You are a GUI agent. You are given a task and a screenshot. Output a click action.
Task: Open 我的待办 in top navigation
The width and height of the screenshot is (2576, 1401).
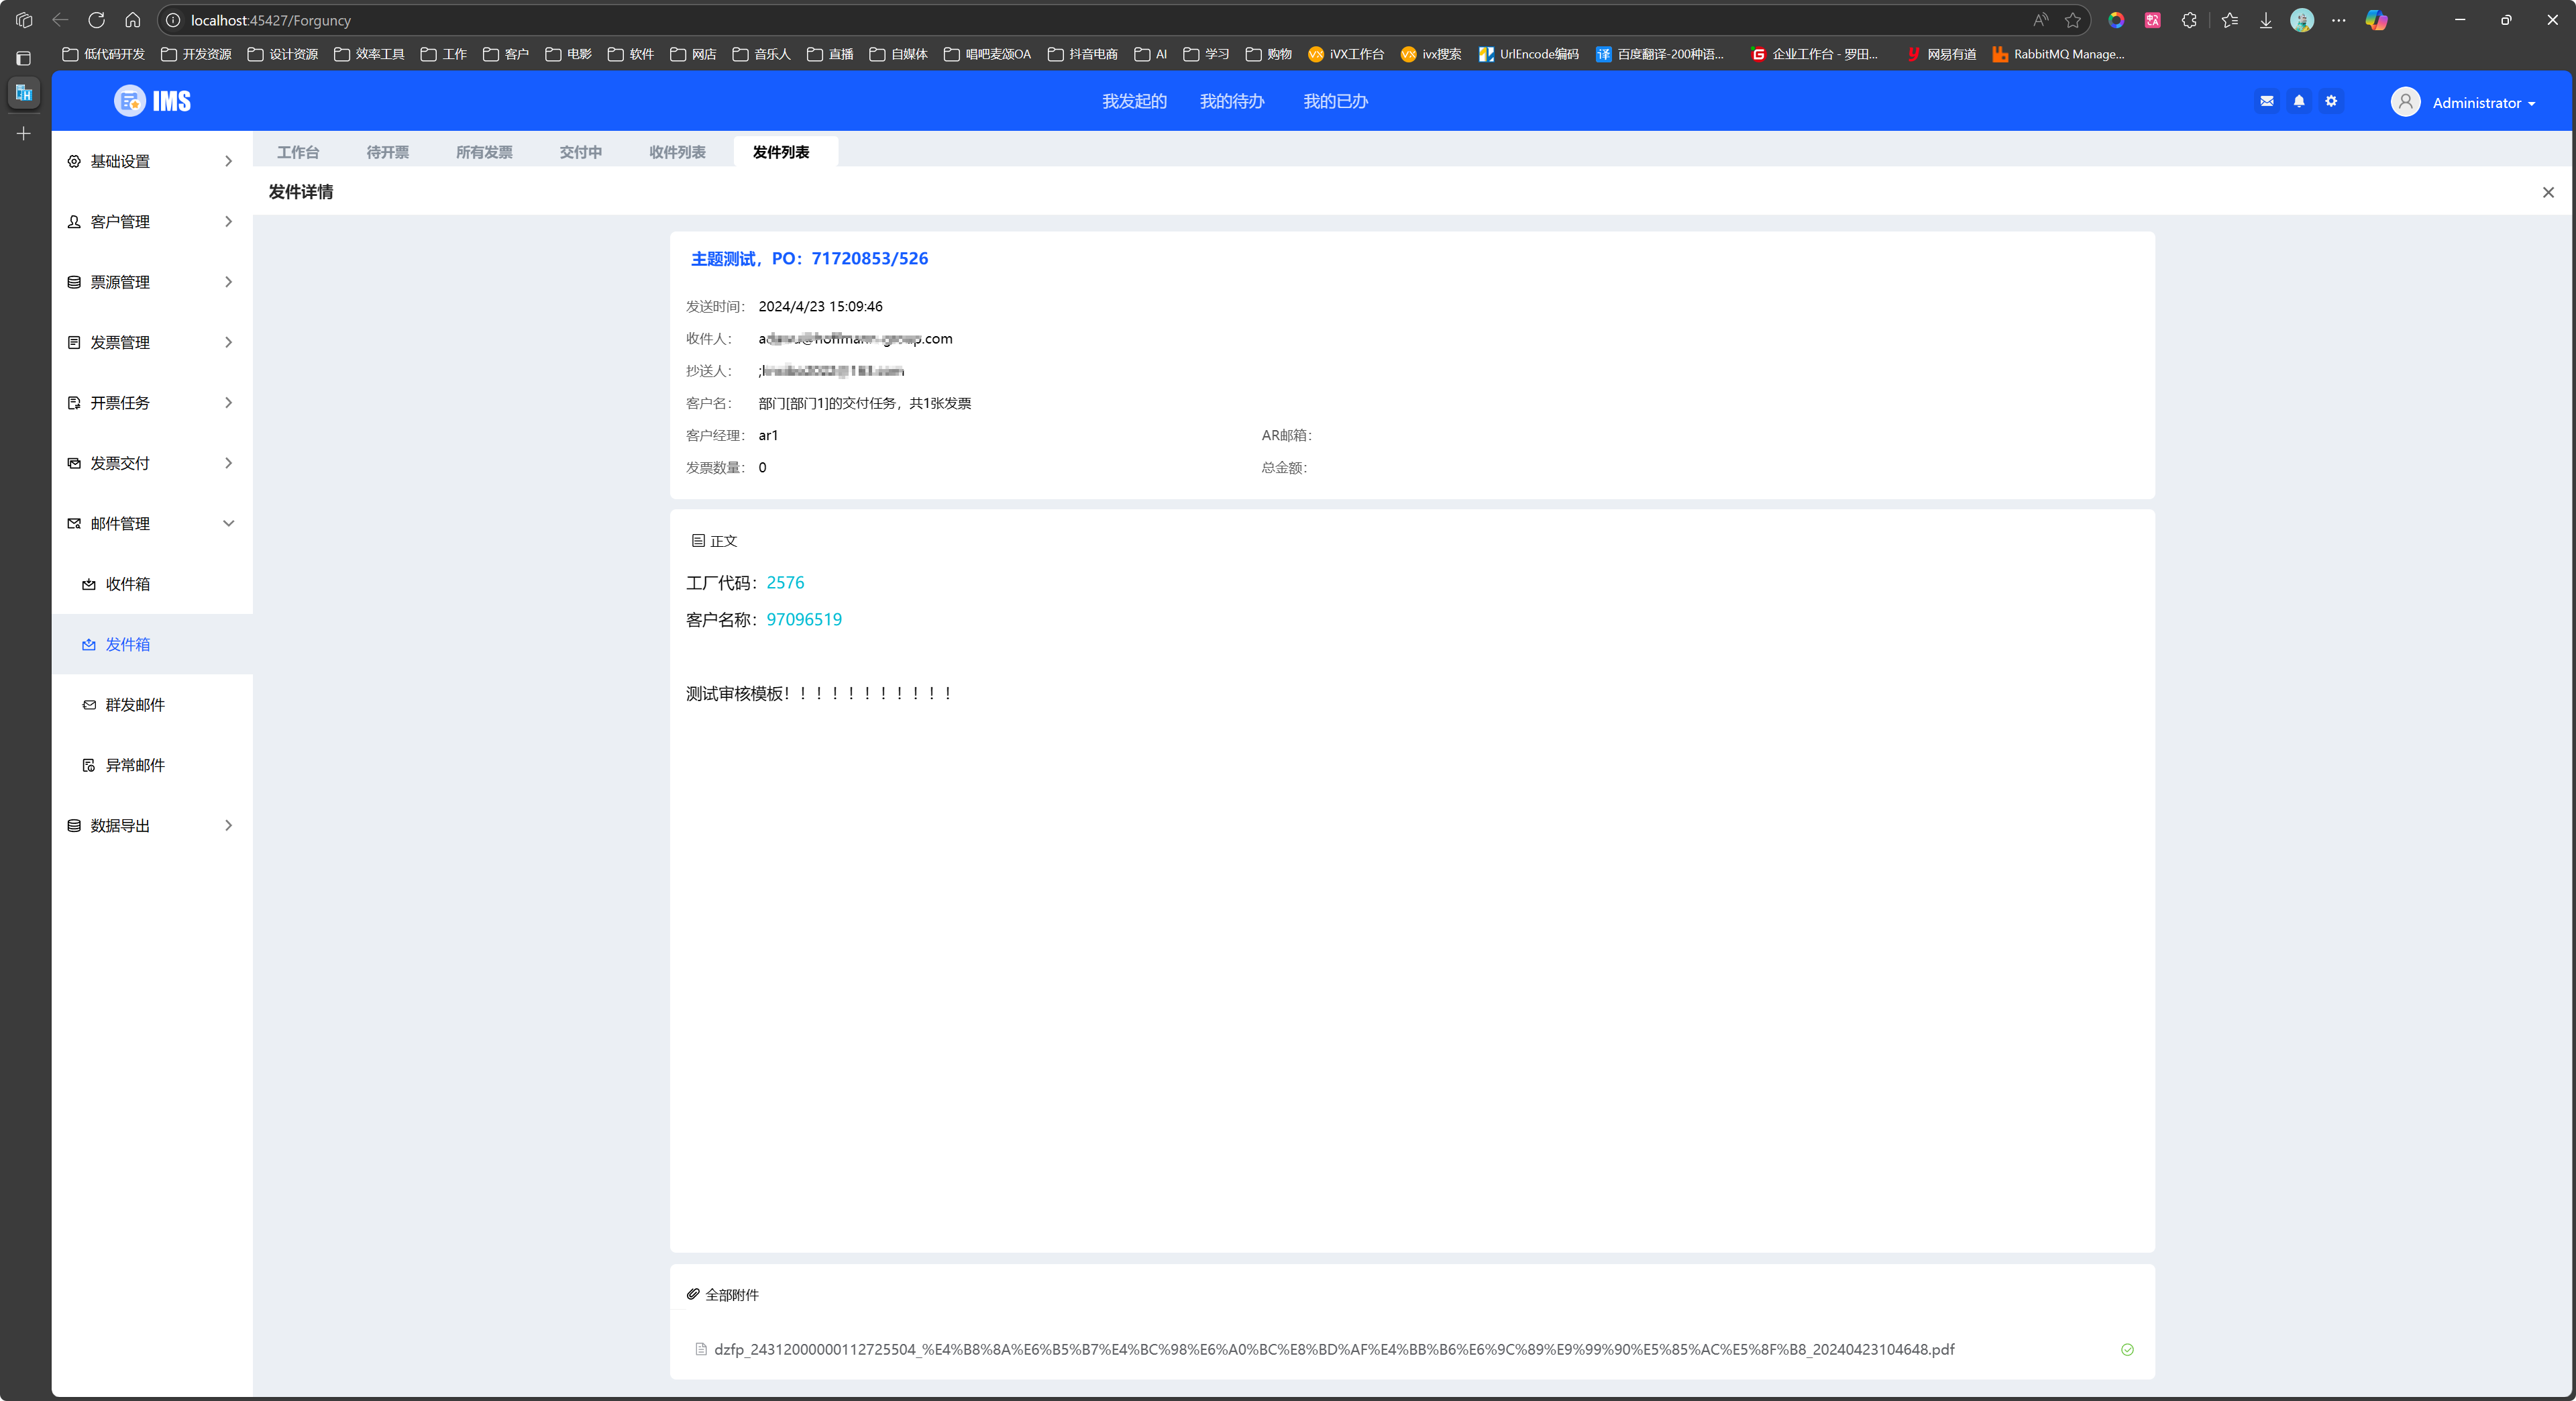point(1231,101)
